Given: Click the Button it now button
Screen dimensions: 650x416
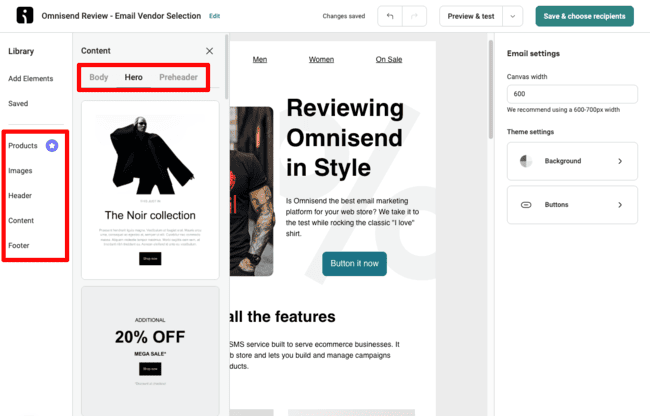Looking at the screenshot, I should tap(354, 264).
